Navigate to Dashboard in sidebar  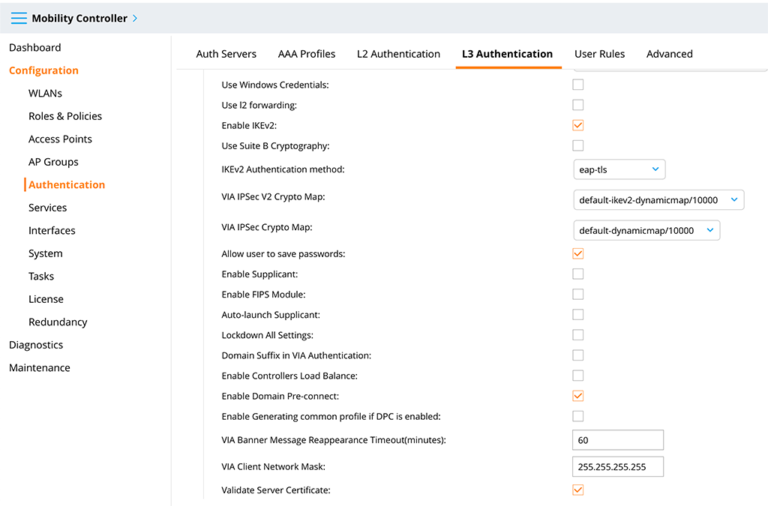pyautogui.click(x=35, y=48)
